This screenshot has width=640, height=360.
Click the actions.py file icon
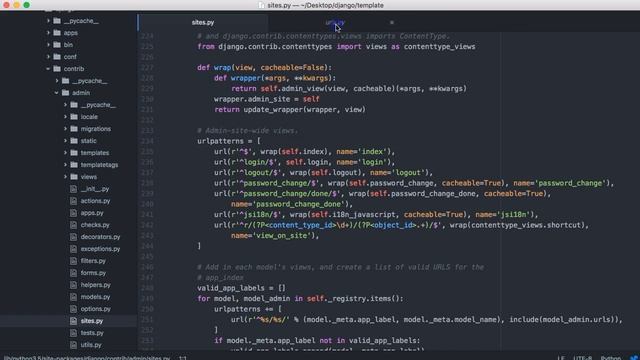point(73,201)
